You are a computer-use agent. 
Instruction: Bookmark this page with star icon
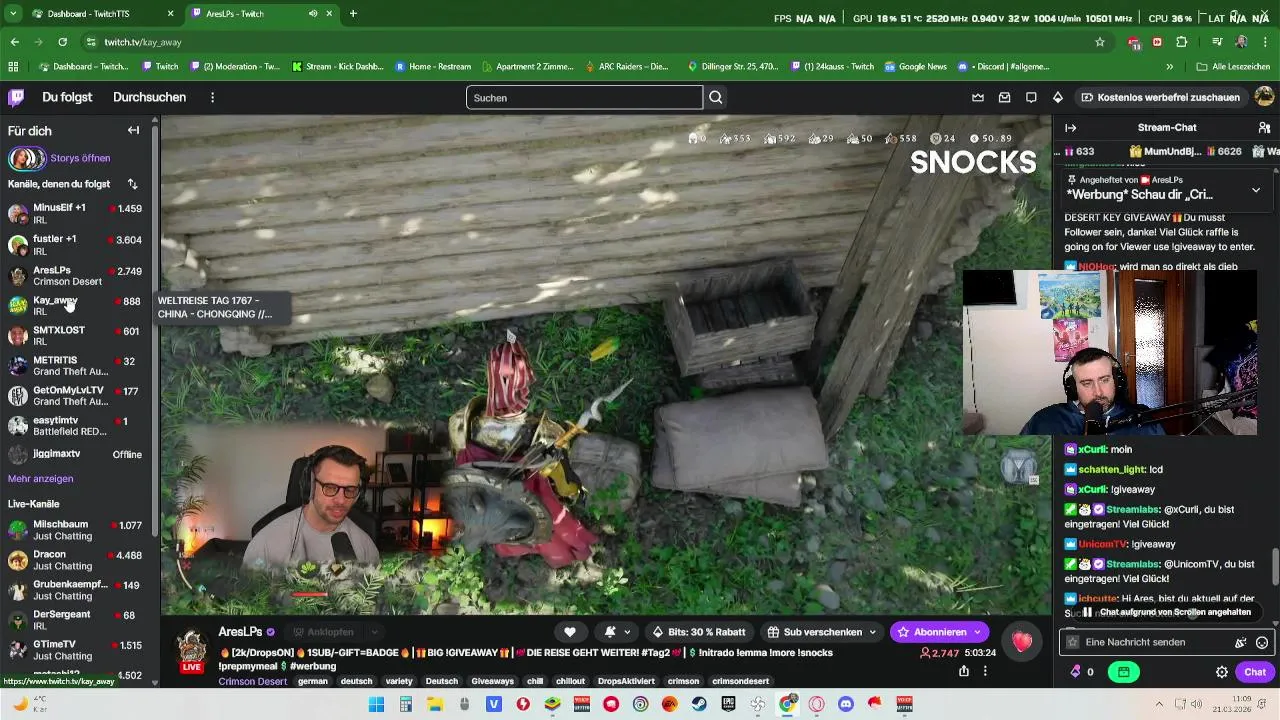(x=1100, y=42)
